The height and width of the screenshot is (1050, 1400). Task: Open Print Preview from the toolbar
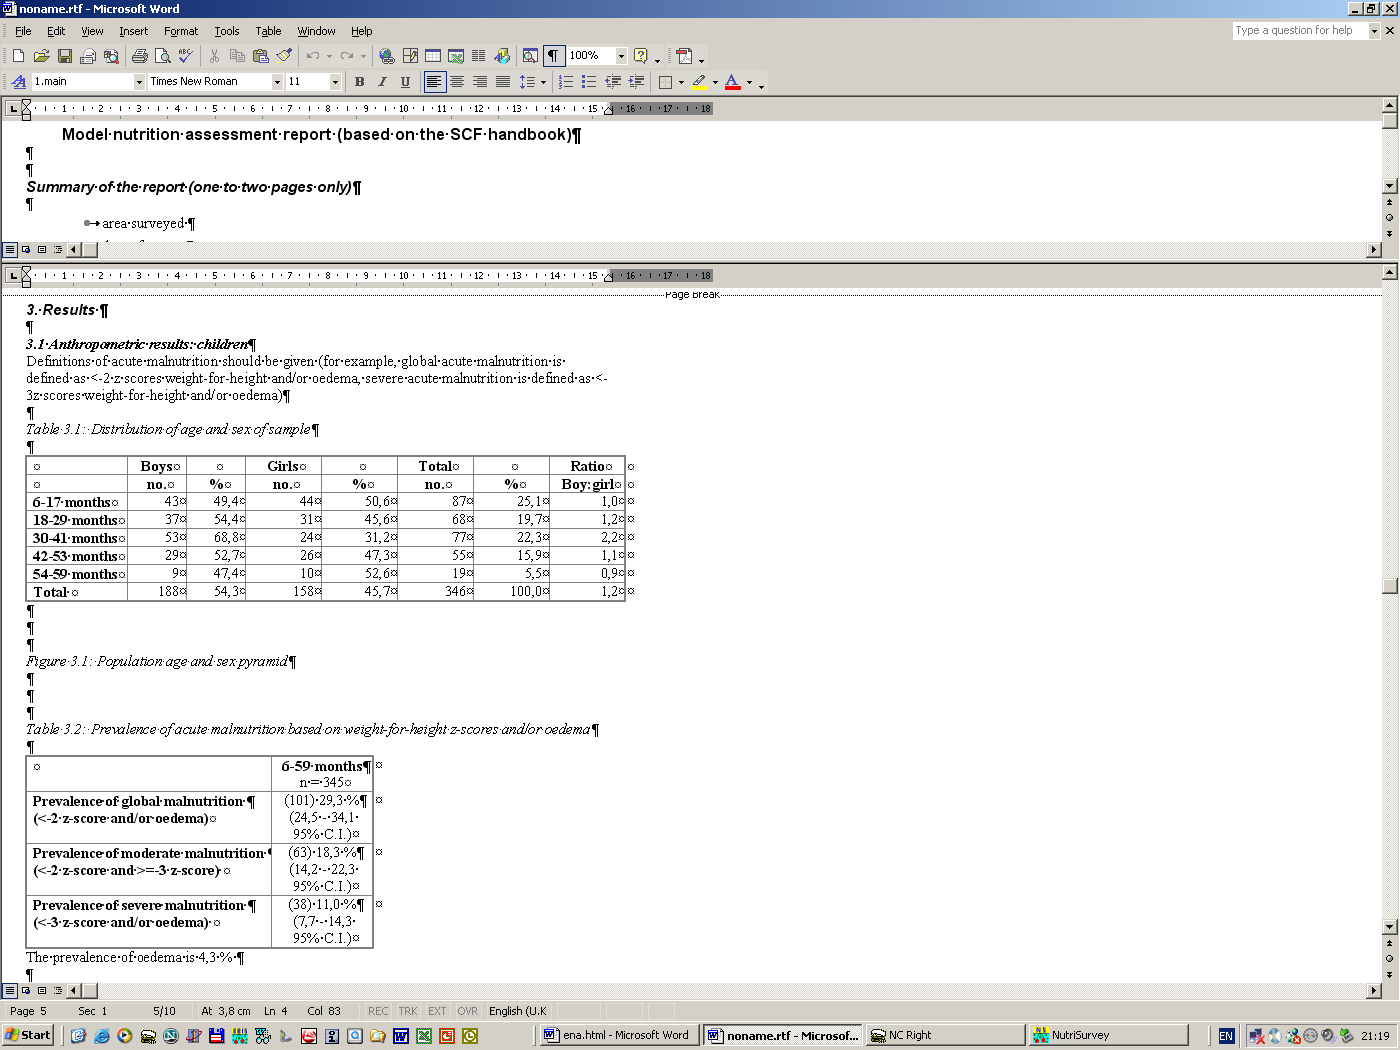coord(162,56)
